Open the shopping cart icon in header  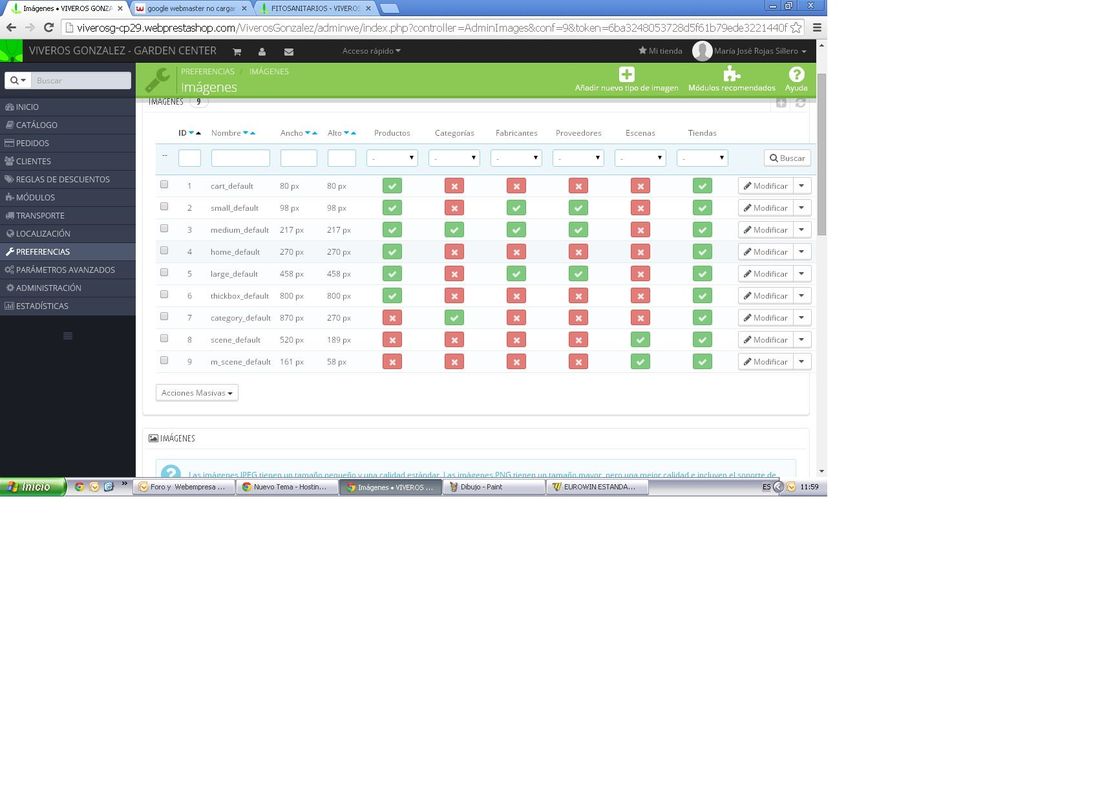click(237, 51)
